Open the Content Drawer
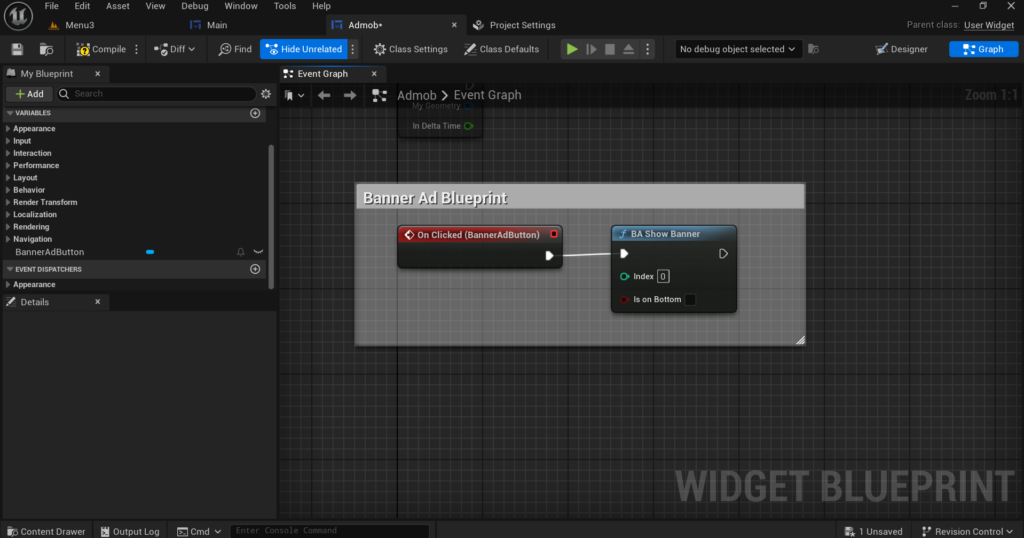Image resolution: width=1024 pixels, height=538 pixels. point(46,531)
